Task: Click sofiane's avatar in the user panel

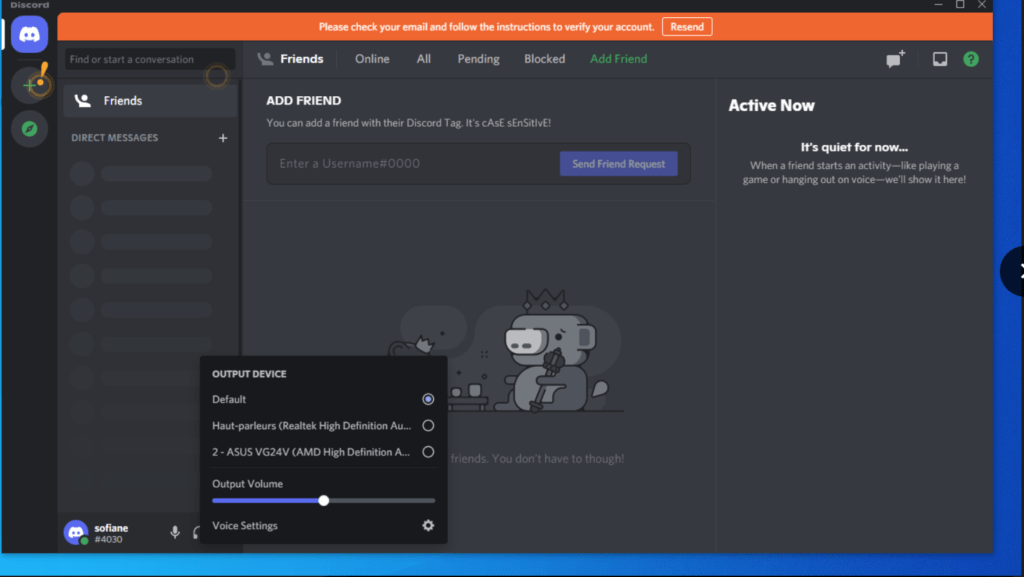Action: tap(76, 532)
